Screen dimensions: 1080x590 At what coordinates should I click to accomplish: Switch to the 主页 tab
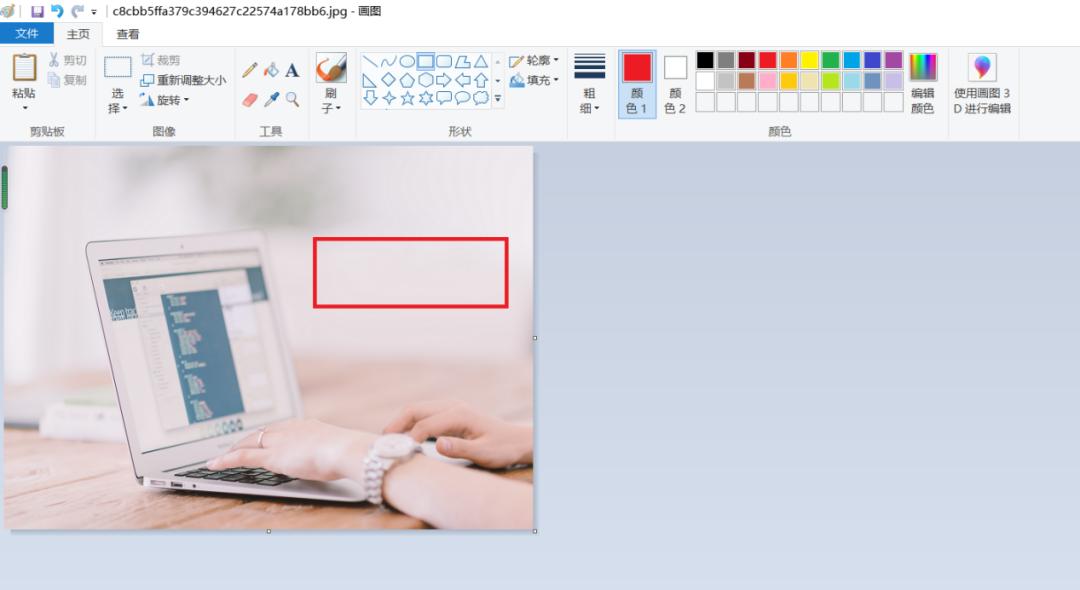pyautogui.click(x=78, y=34)
